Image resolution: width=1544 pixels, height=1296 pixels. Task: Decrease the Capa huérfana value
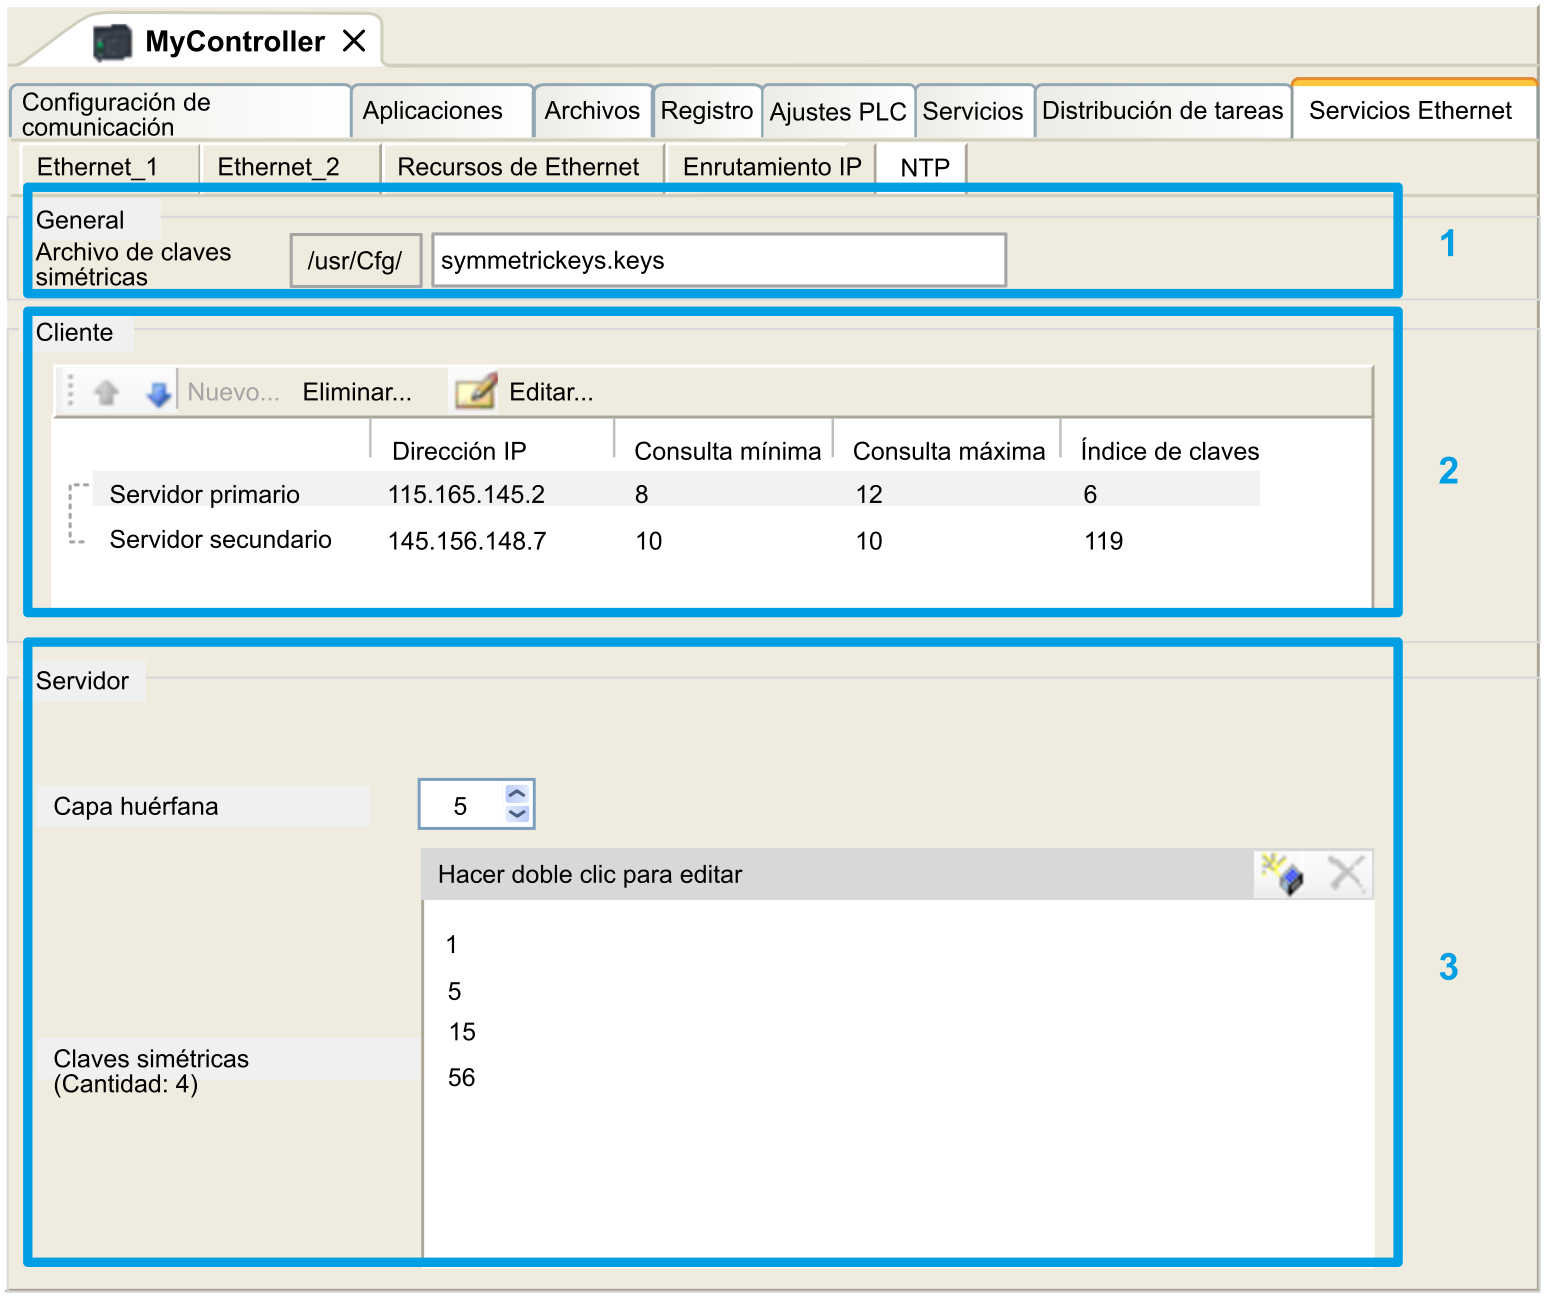[x=517, y=814]
